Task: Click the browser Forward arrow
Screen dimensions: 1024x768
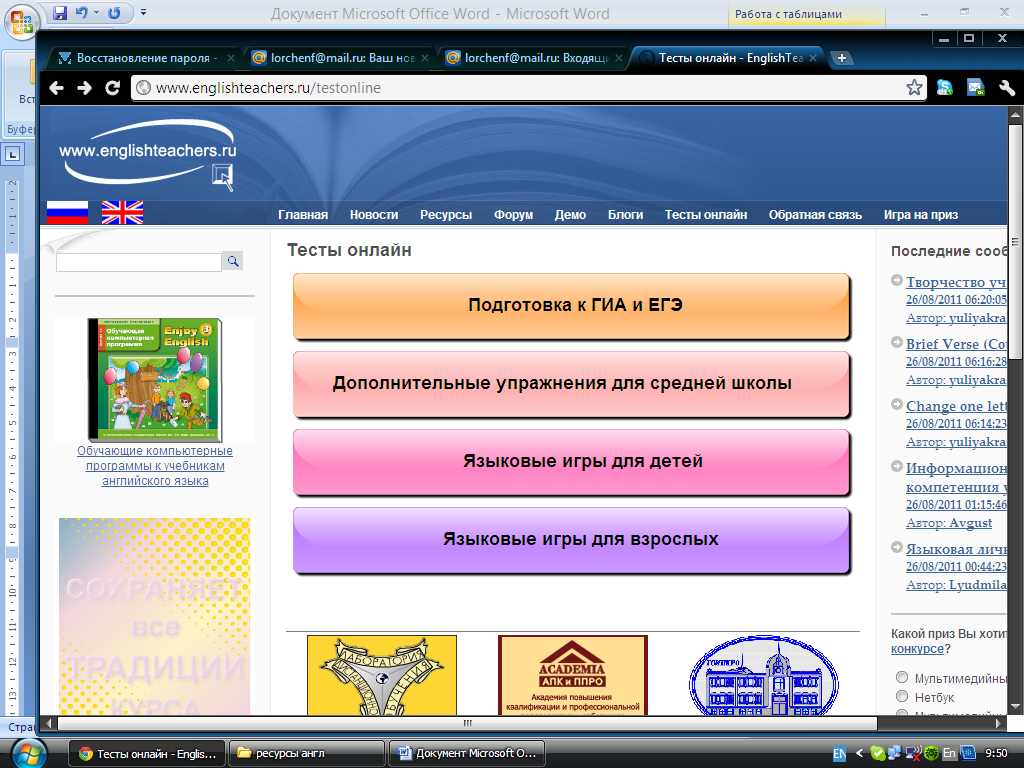Action: (x=84, y=88)
